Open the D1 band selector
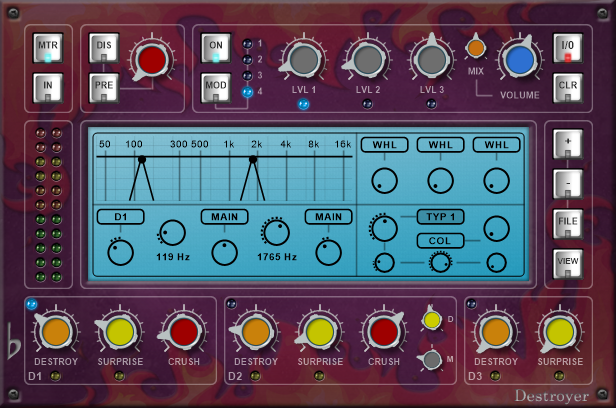This screenshot has height=408, width=616. 120,217
